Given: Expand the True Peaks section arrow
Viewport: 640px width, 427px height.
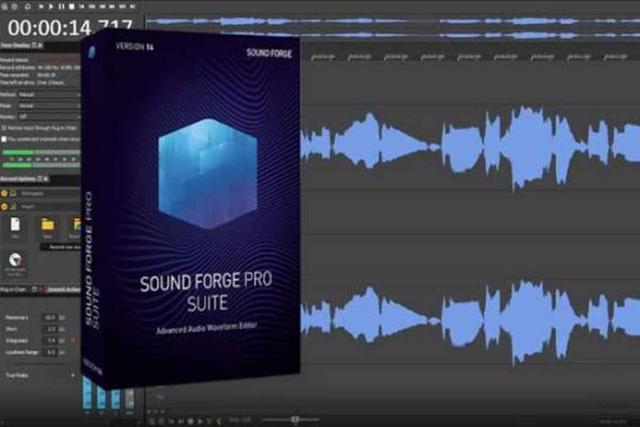Looking at the screenshot, I should pyautogui.click(x=74, y=375).
